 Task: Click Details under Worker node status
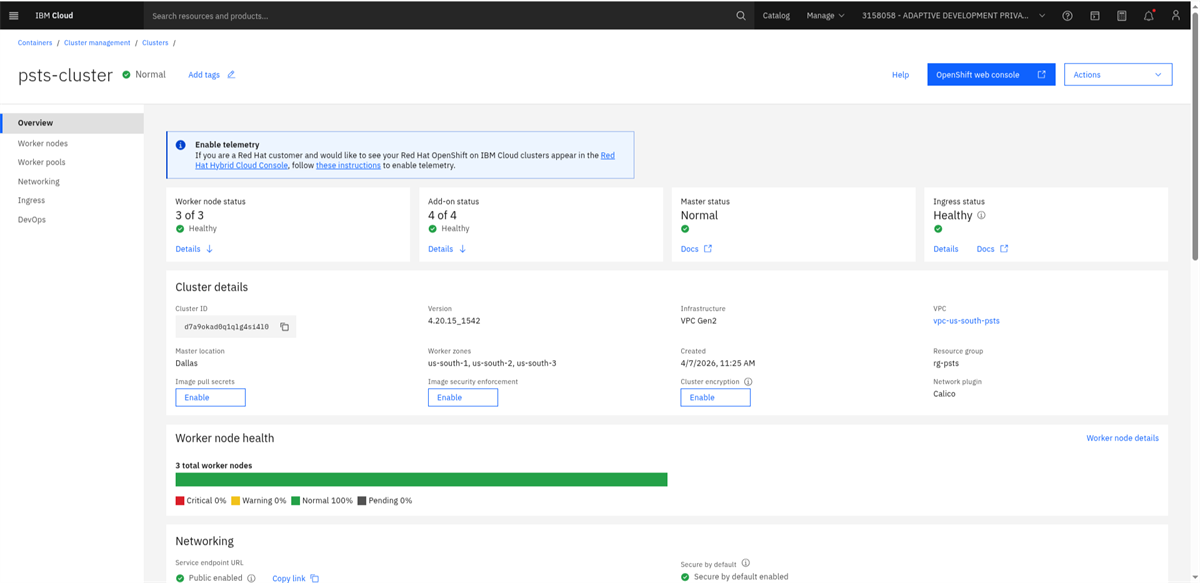coord(188,249)
